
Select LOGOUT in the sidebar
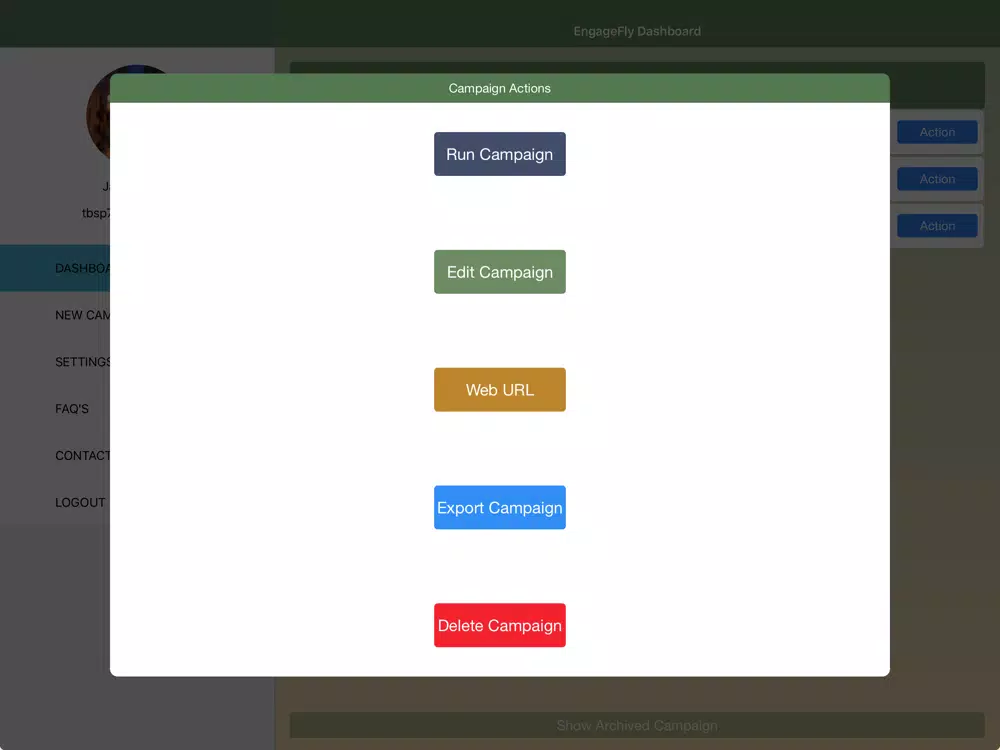click(80, 503)
